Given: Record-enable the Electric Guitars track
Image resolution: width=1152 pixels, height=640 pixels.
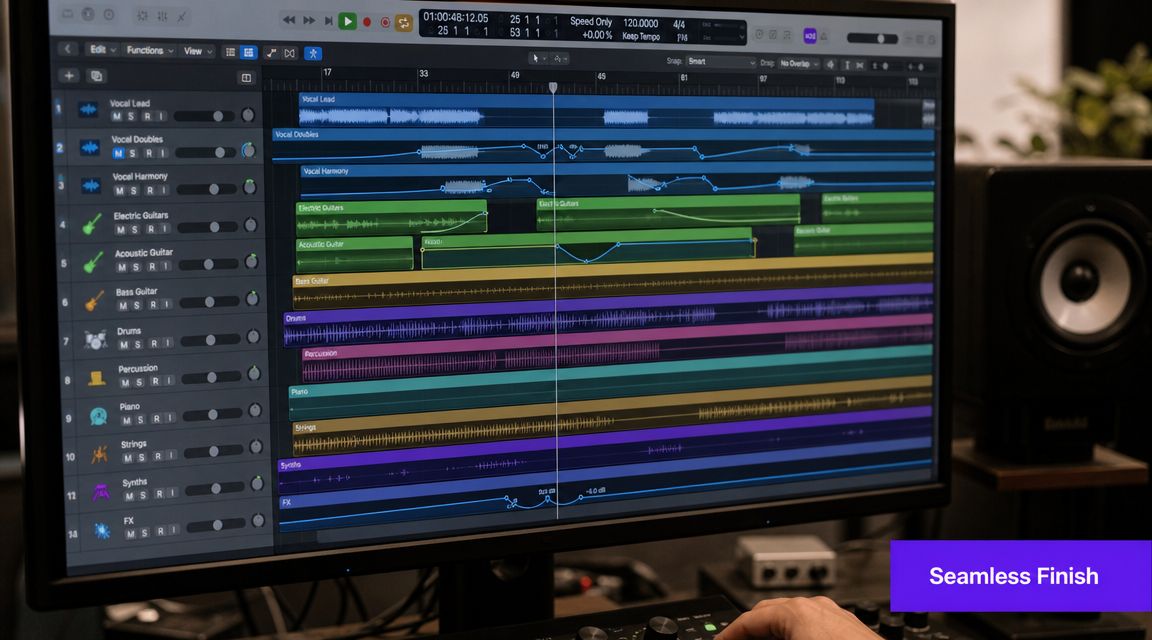Looking at the screenshot, I should (x=151, y=229).
